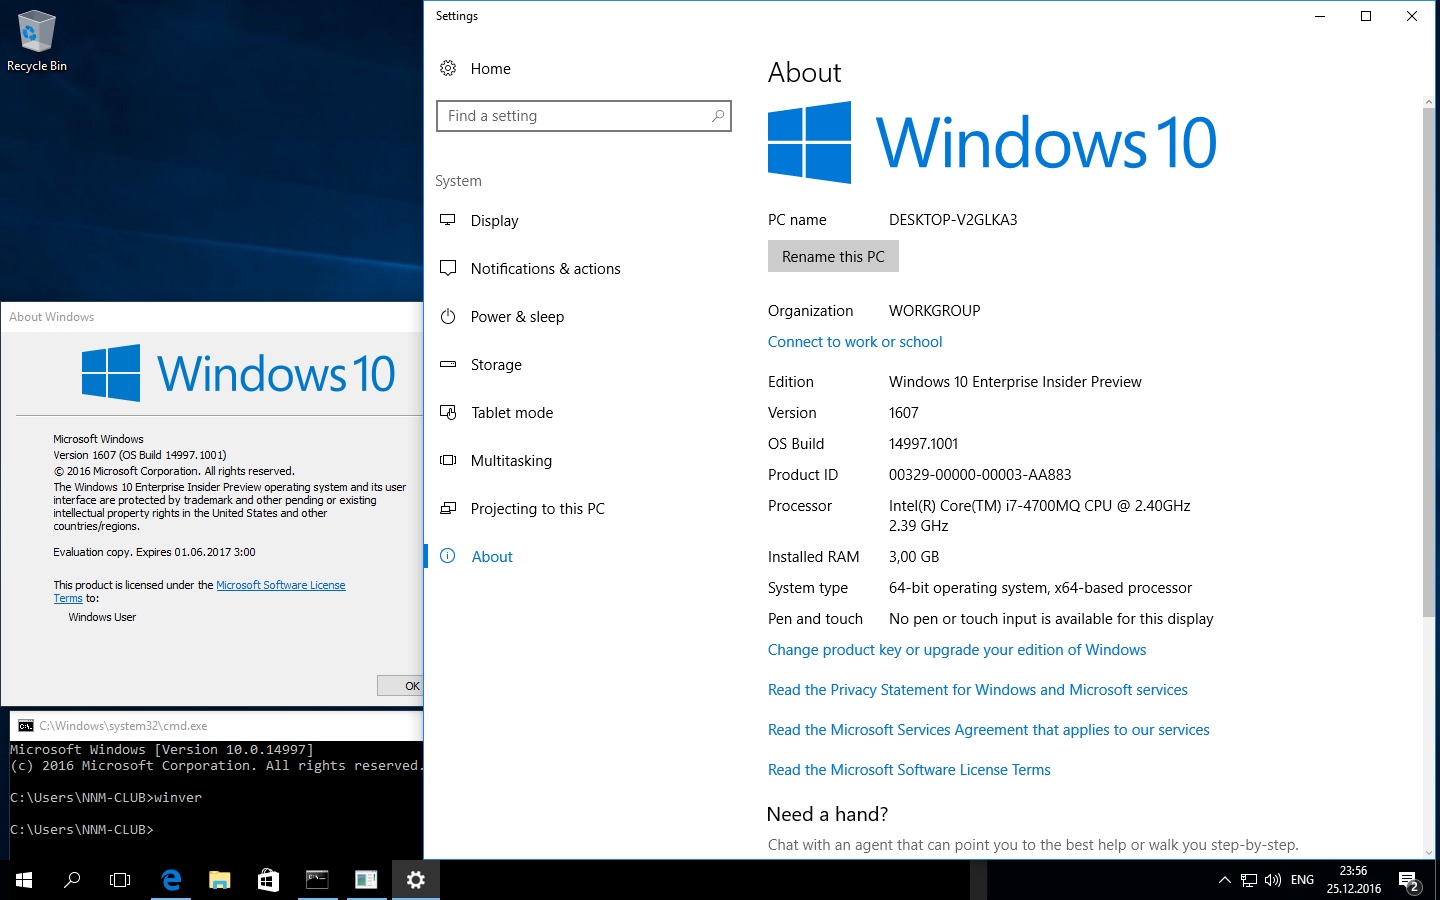
Task: Open Read the Microsoft Software License Terms link
Action: pos(909,770)
